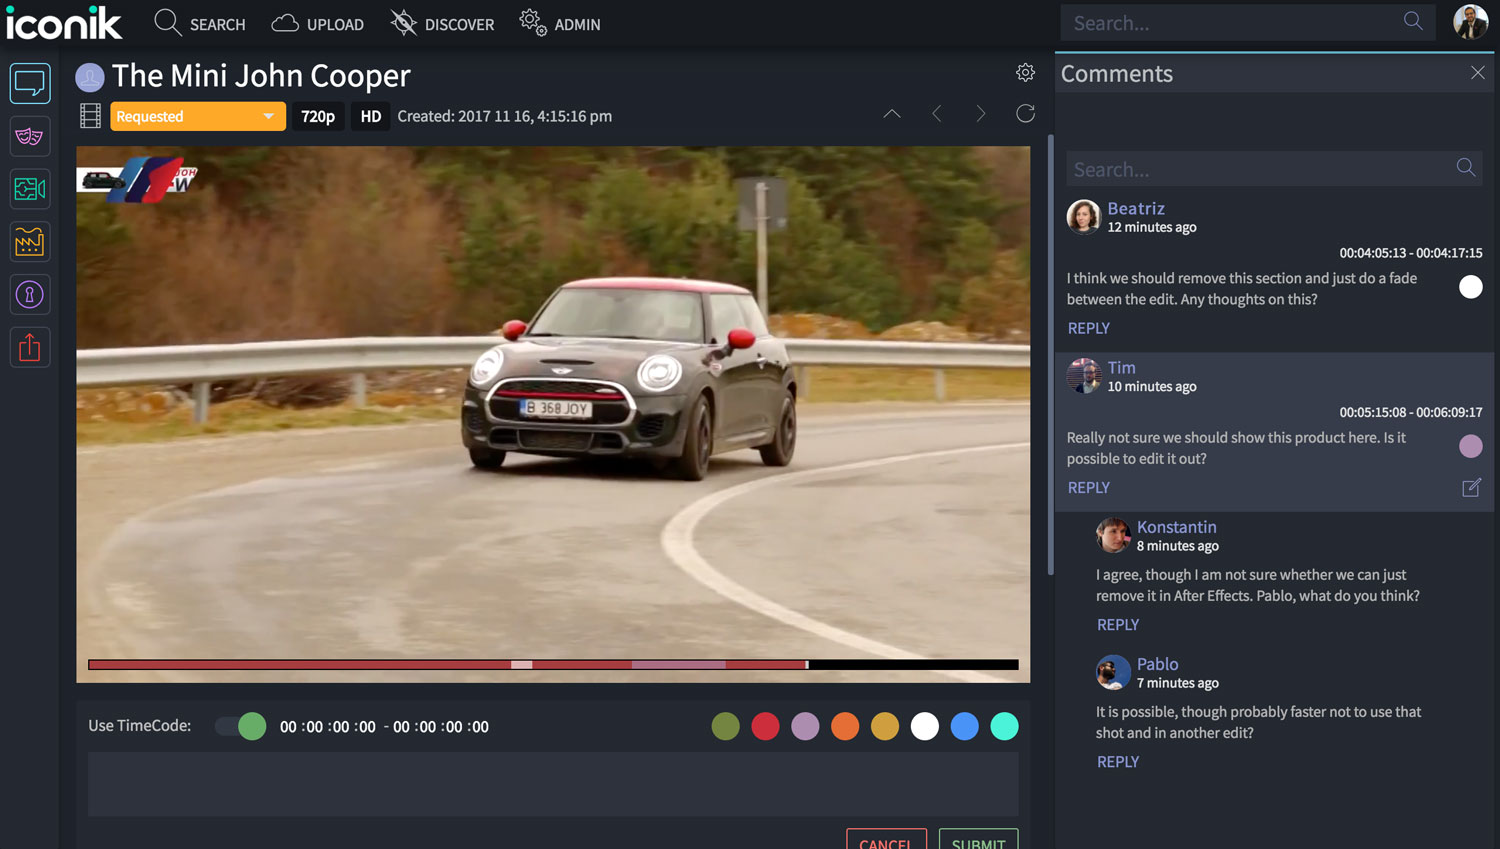The height and width of the screenshot is (849, 1500).
Task: Go to next asset arrow
Action: [x=981, y=114]
